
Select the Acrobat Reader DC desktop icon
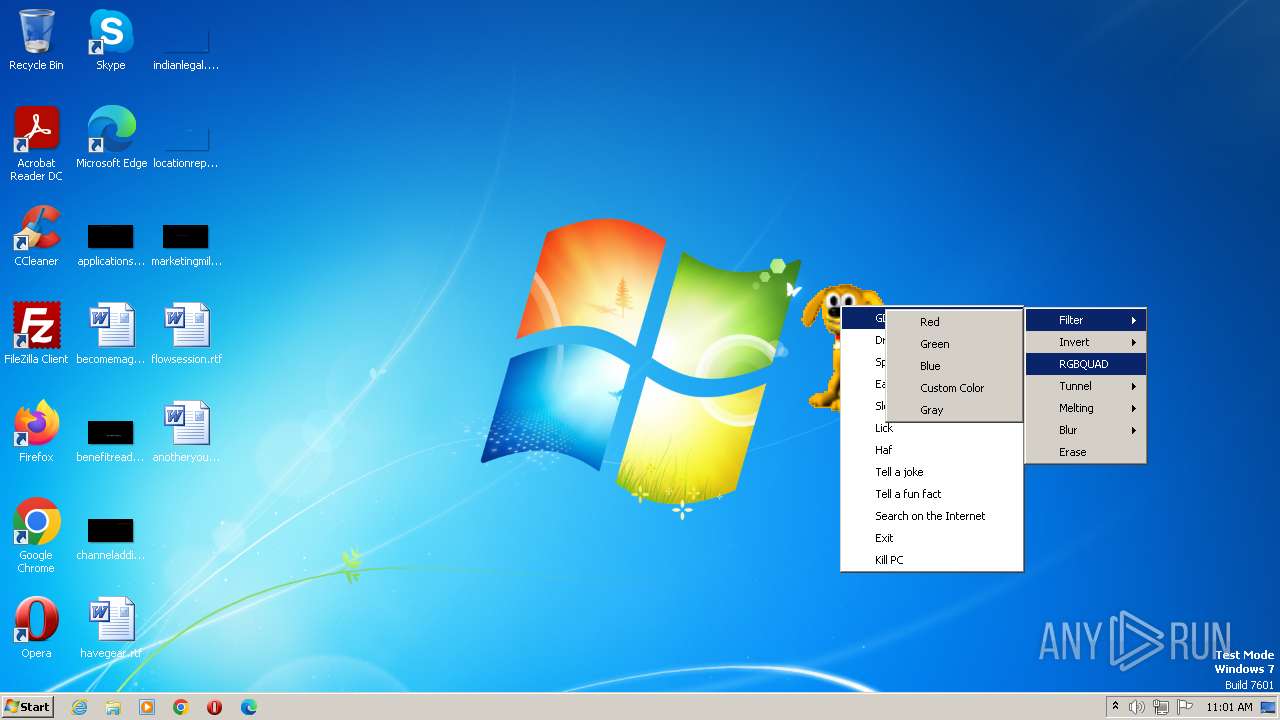36,144
